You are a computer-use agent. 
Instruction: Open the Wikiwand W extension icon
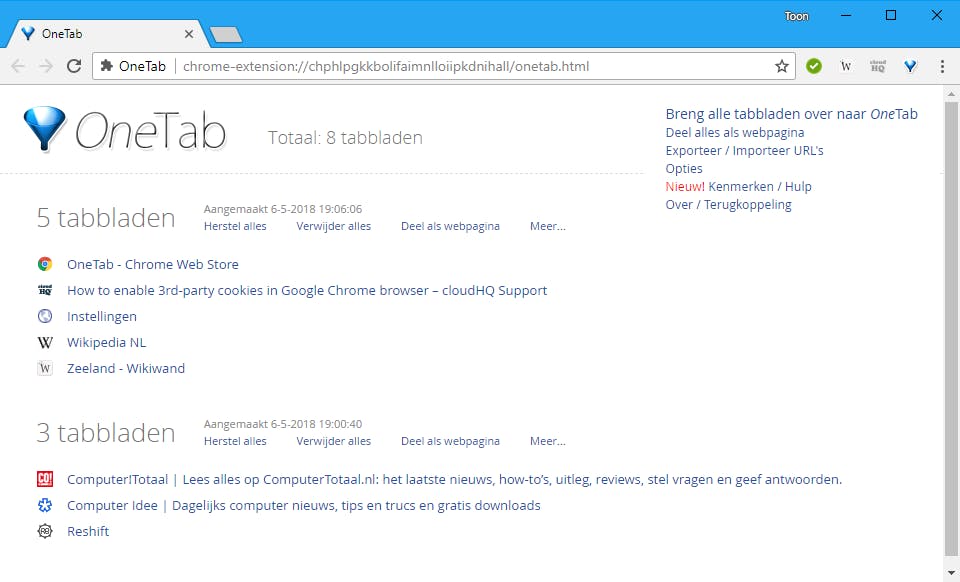846,66
